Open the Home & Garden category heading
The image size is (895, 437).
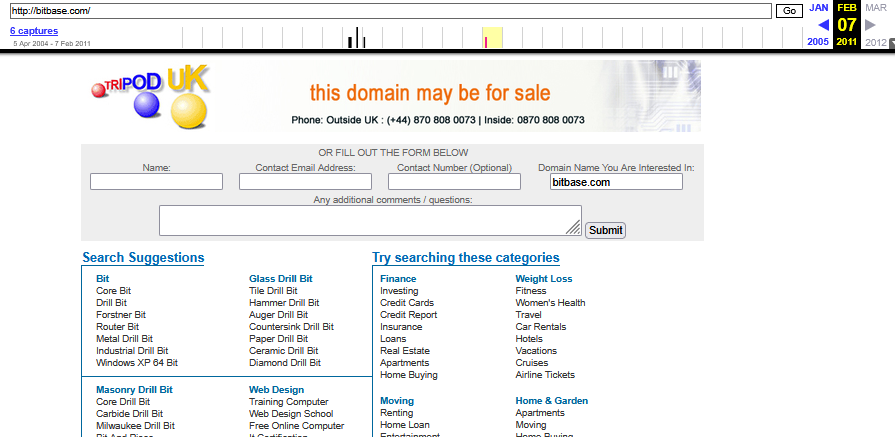[551, 401]
